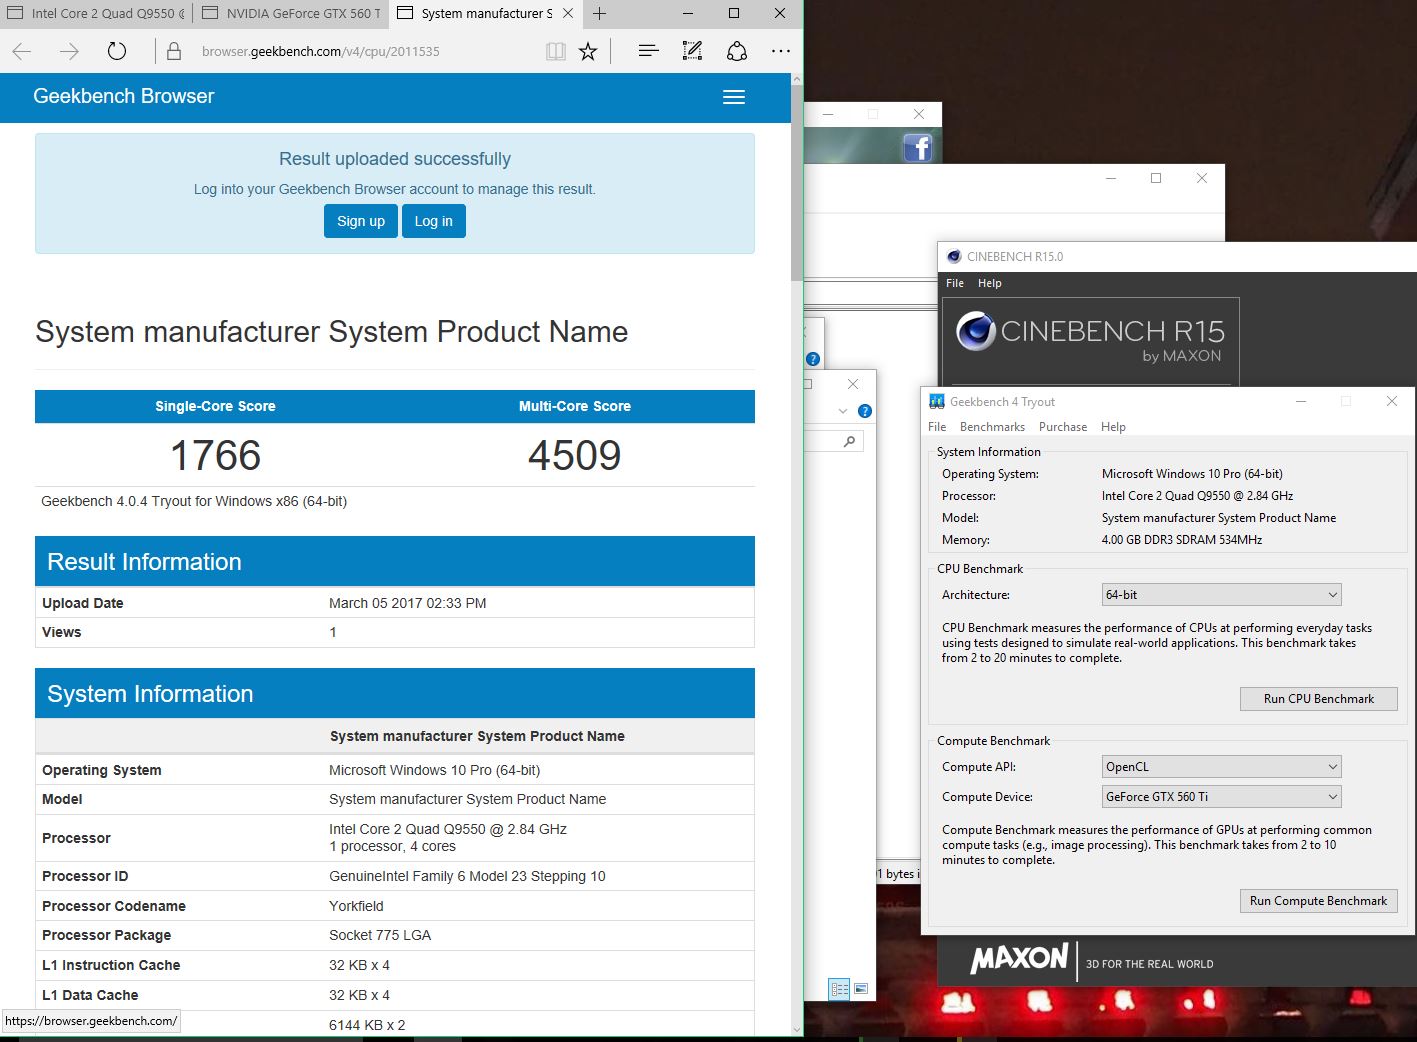Refresh the Geekbench result page
1417x1042 pixels.
point(117,51)
